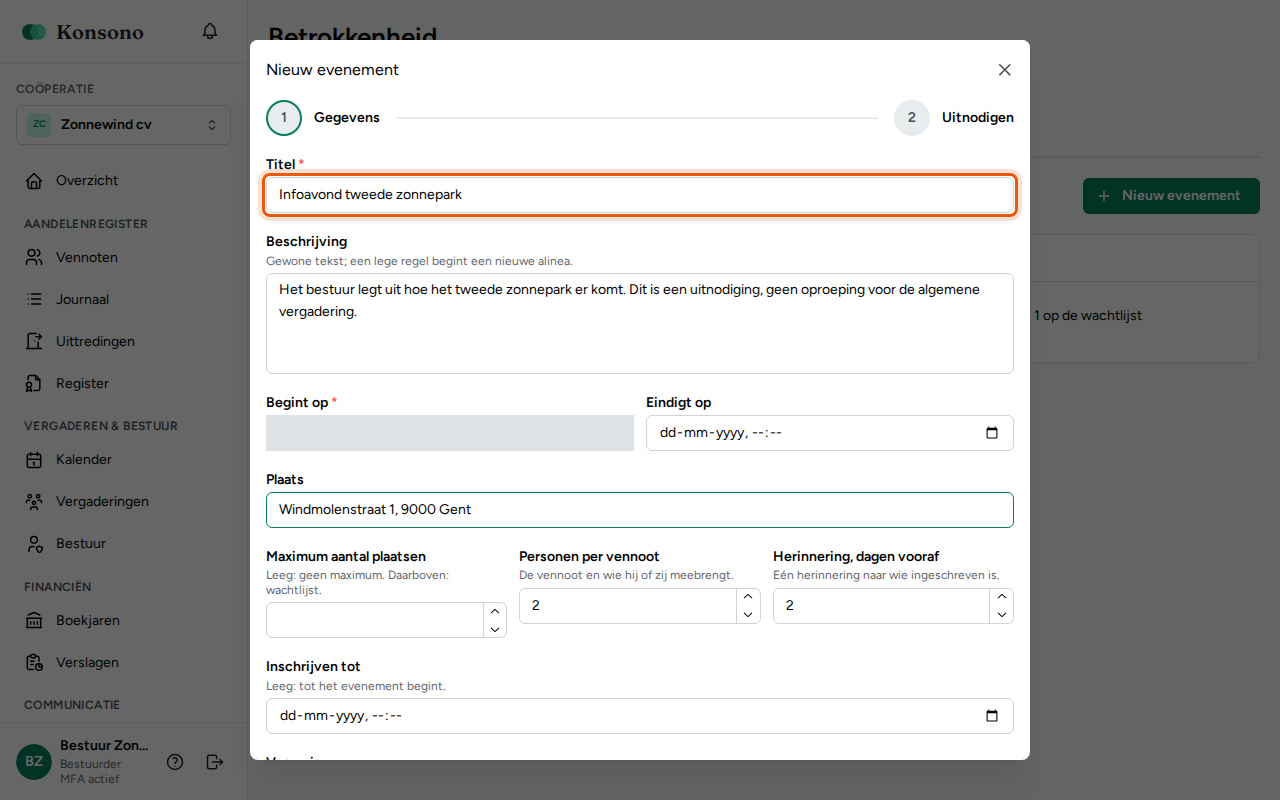
Task: Decrease Maximum aantal plaatsen with down arrow
Action: [x=494, y=629]
